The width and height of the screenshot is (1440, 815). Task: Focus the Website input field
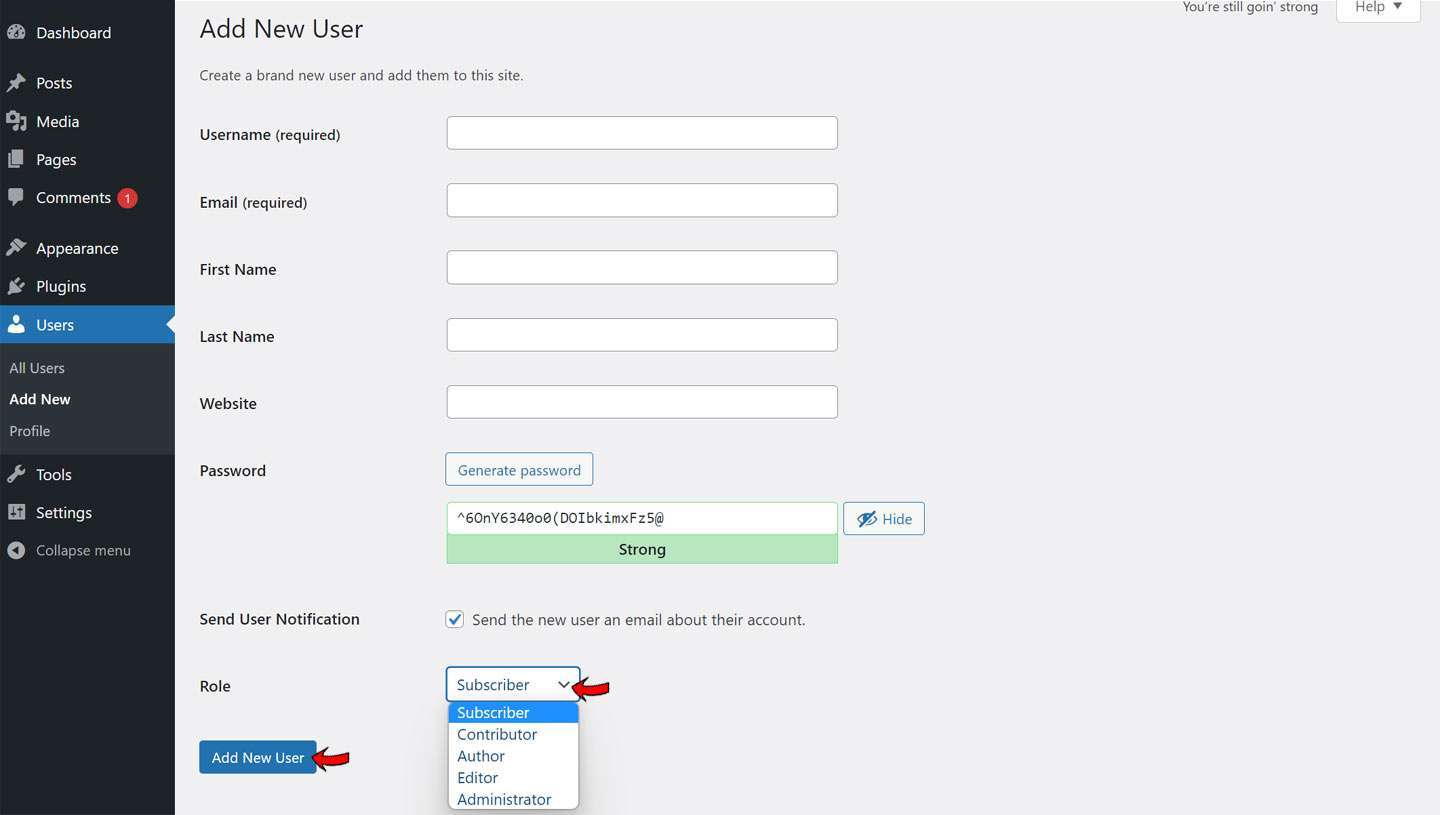(642, 402)
